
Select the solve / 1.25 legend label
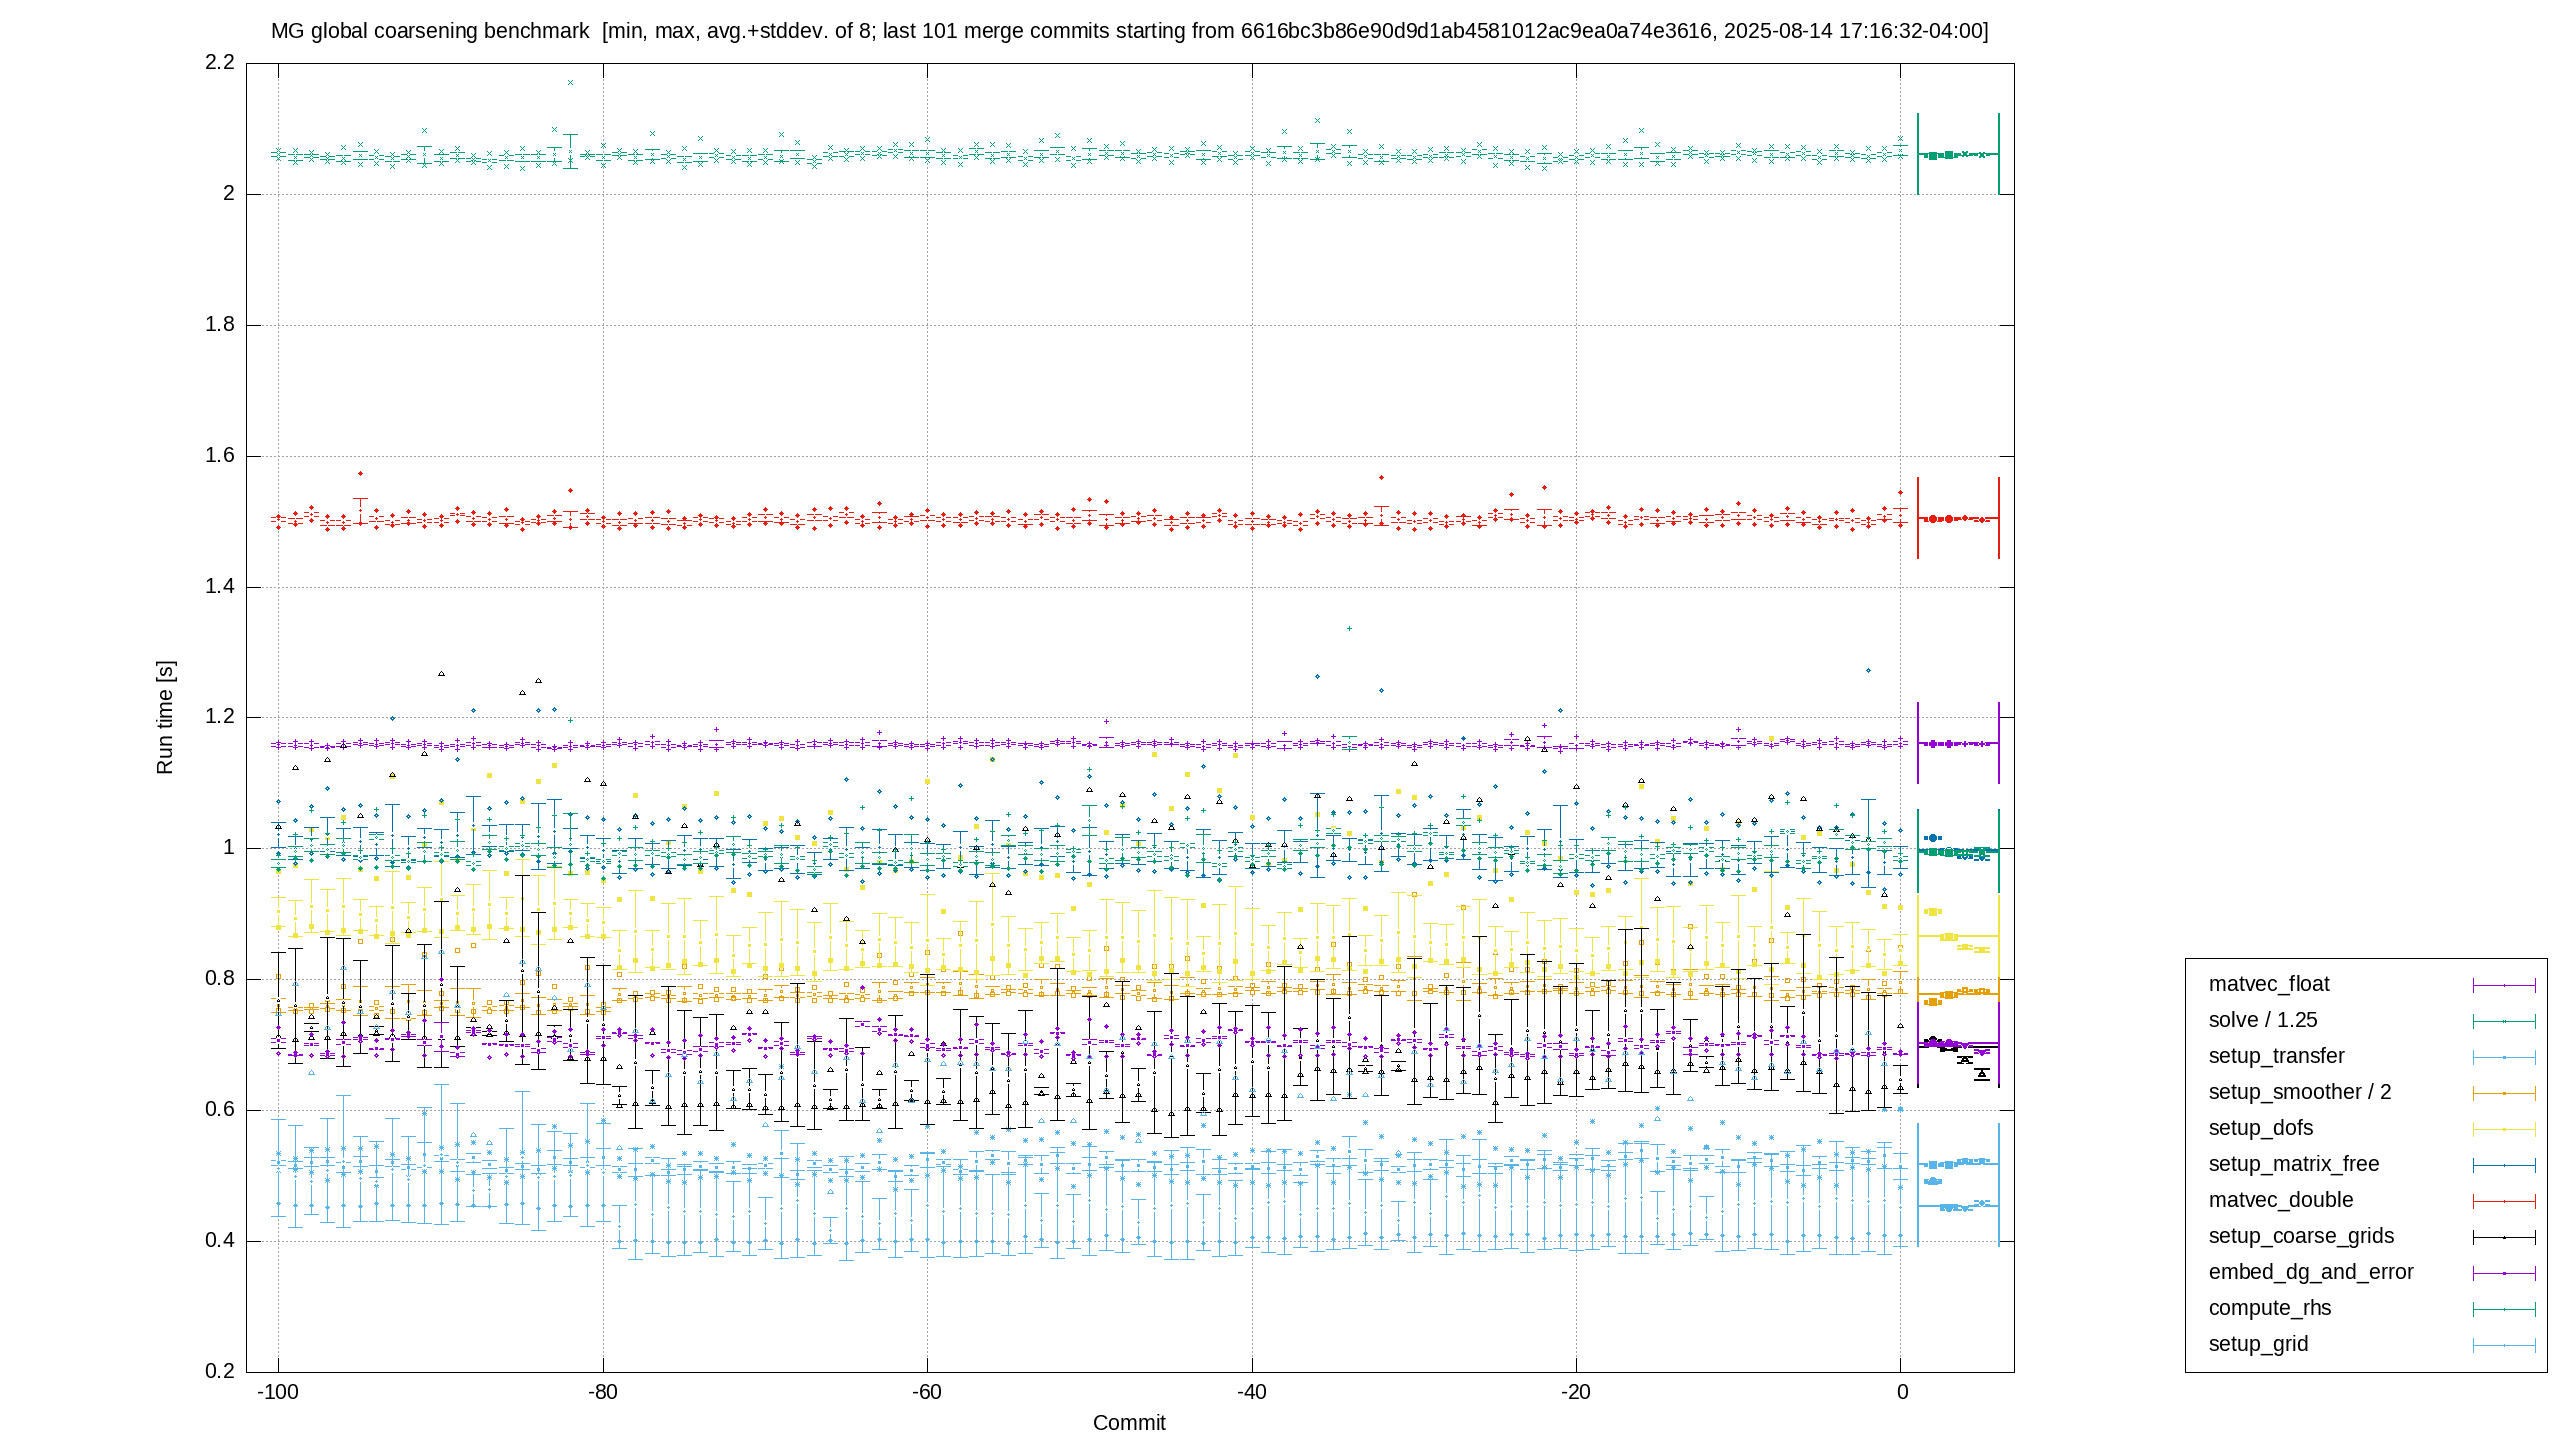pyautogui.click(x=2263, y=1020)
